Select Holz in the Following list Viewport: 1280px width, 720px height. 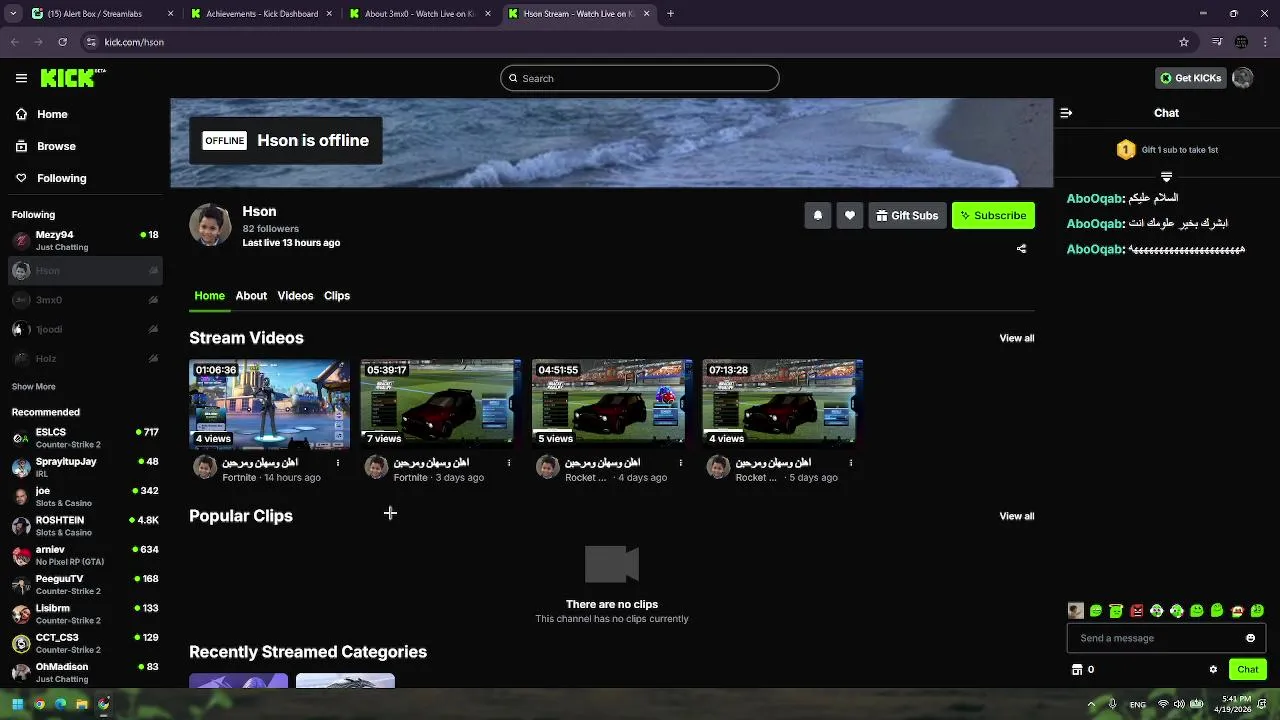pos(85,358)
